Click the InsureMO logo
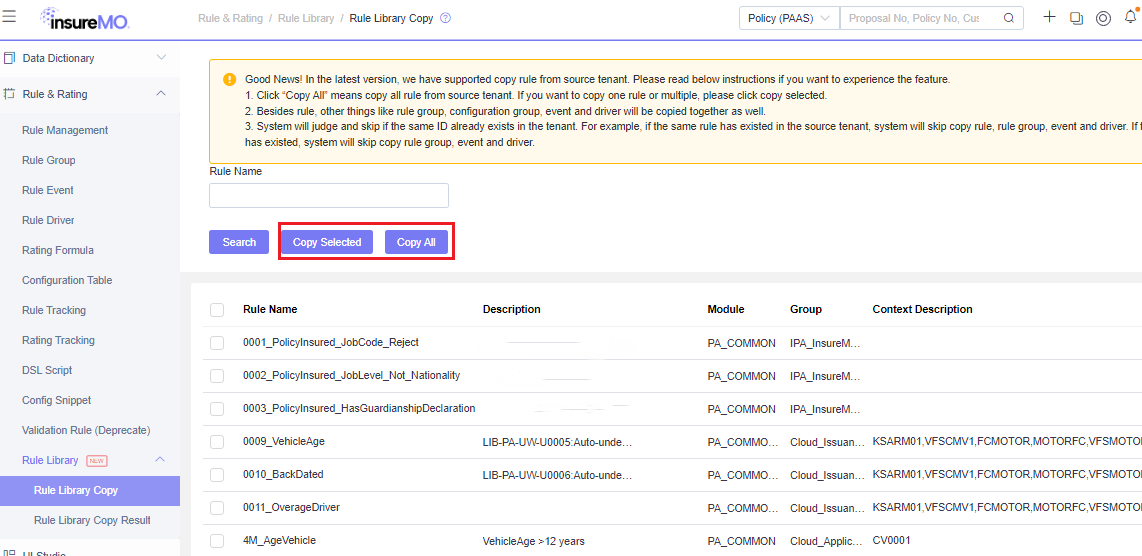This screenshot has width=1142, height=556. pyautogui.click(x=84, y=18)
